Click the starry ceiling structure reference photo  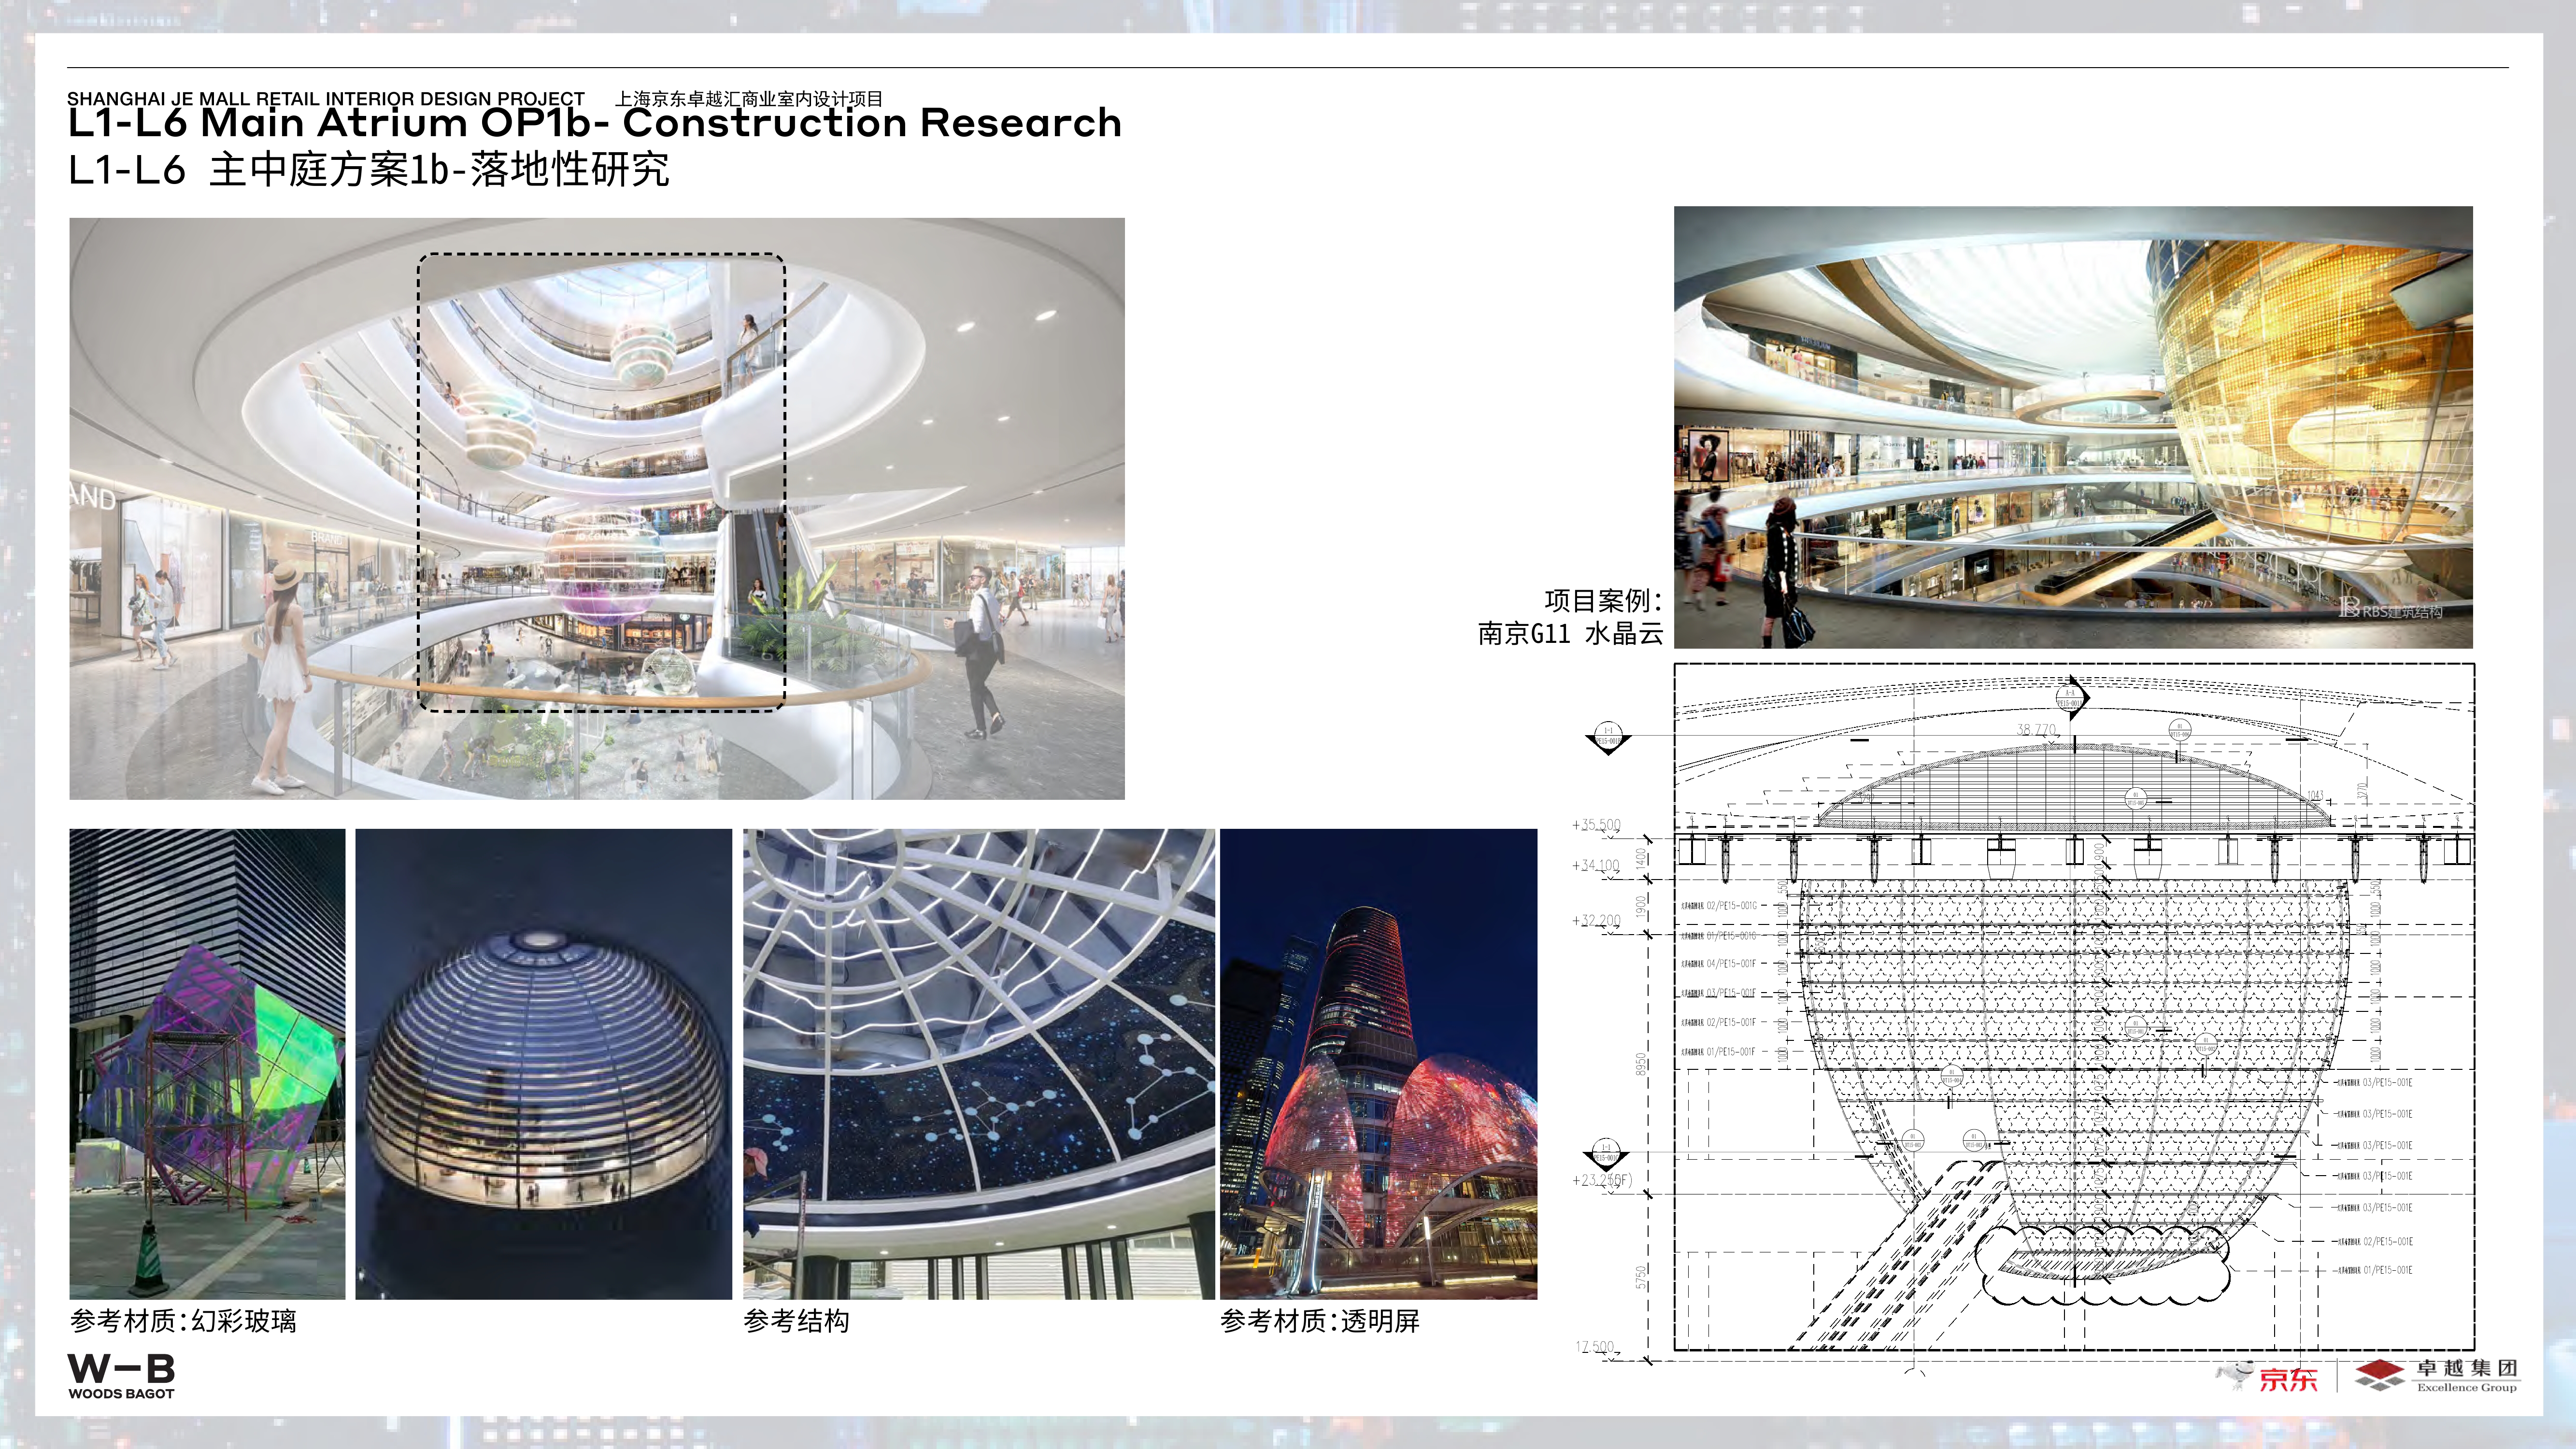[979, 1064]
